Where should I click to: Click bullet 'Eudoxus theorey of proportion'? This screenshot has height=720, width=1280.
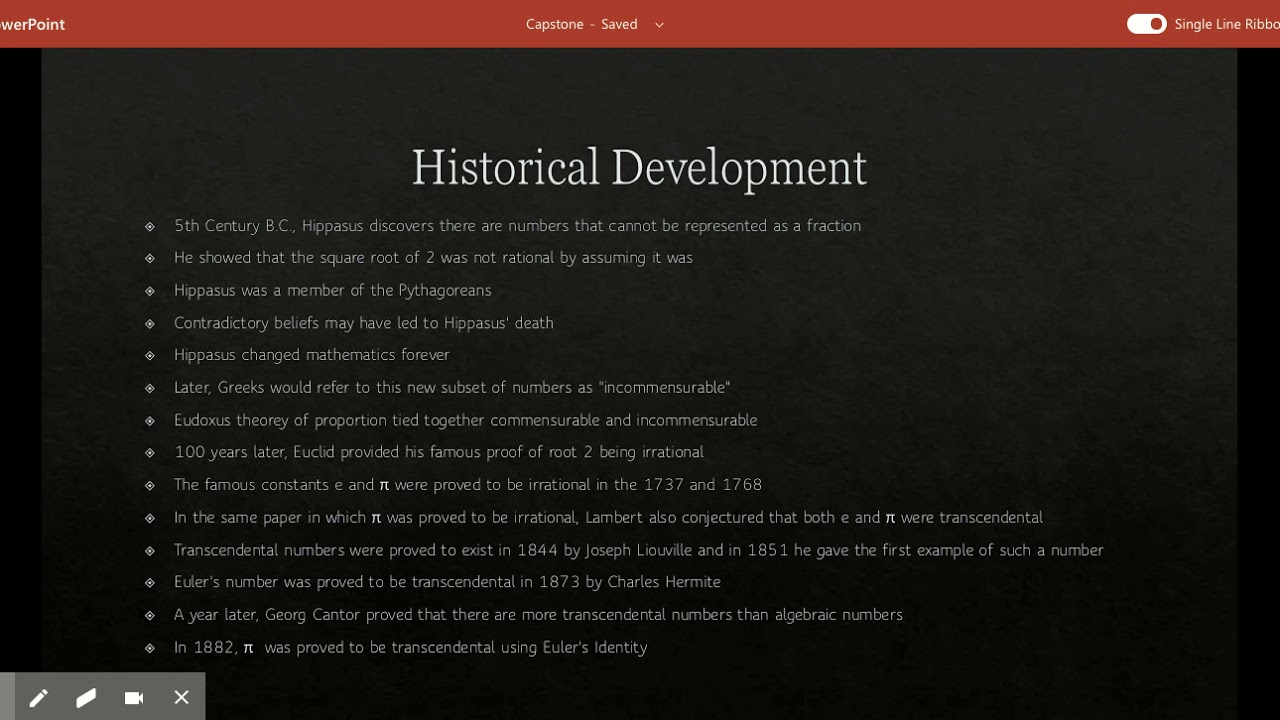[465, 420]
